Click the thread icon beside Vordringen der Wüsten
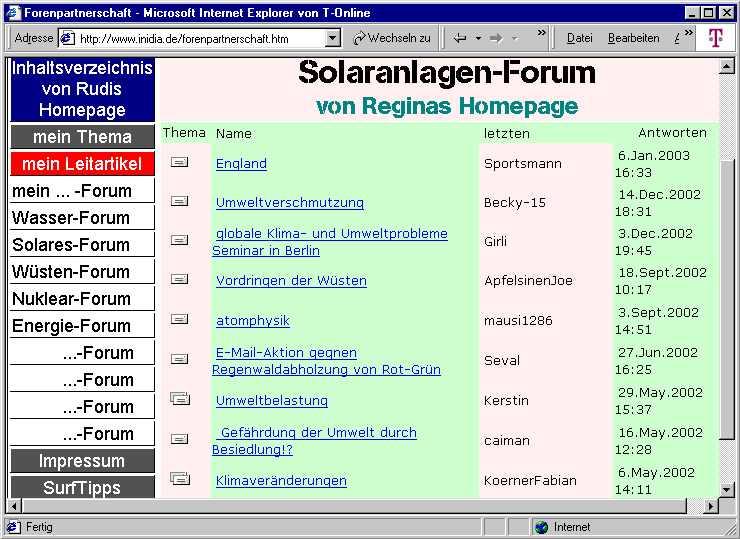Screen dimensions: 740x539 pos(179,279)
